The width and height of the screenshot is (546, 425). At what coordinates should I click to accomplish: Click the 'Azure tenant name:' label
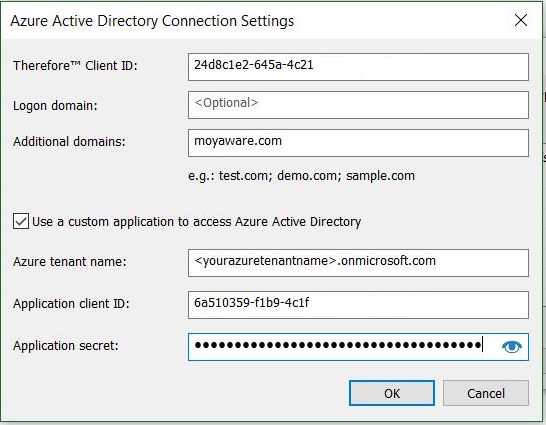pos(70,261)
